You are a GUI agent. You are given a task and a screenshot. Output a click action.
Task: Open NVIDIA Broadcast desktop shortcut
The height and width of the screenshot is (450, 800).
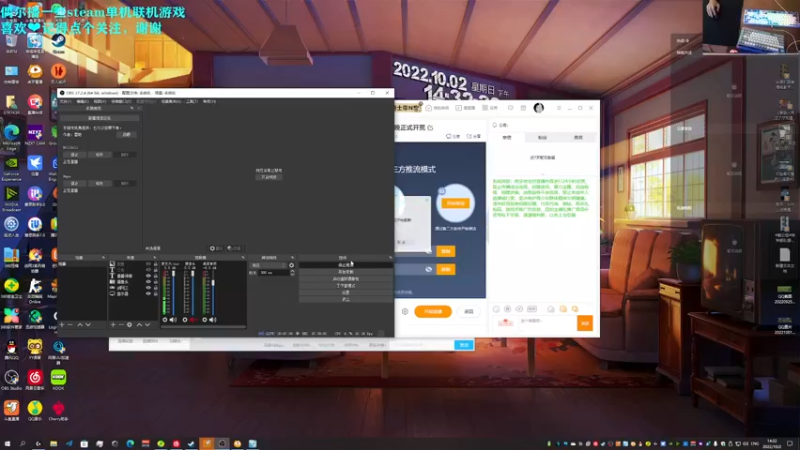click(11, 199)
